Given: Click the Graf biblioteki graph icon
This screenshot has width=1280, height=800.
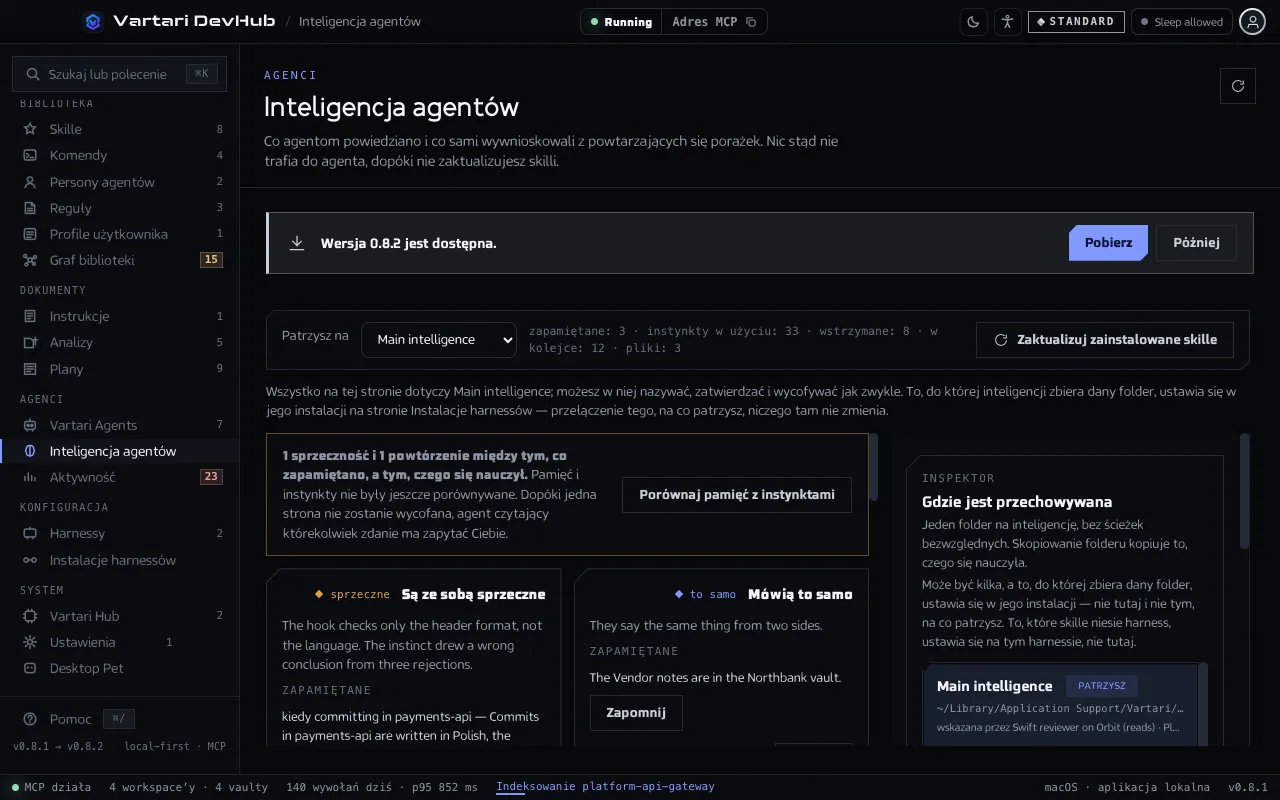Looking at the screenshot, I should click(30, 260).
